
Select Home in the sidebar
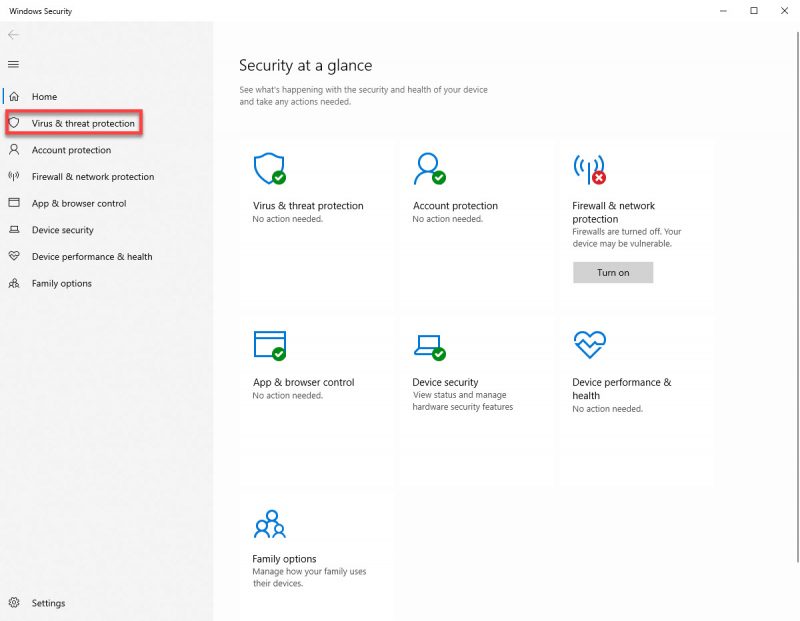[x=44, y=96]
